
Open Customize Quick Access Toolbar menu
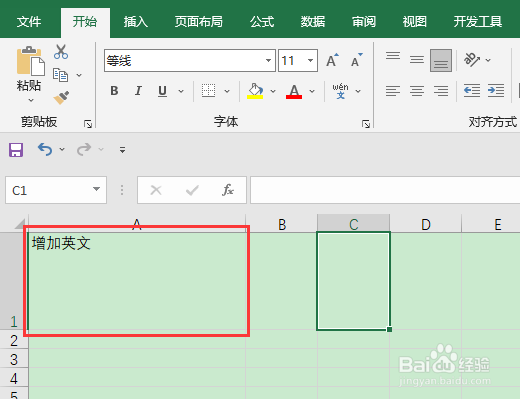tap(122, 150)
